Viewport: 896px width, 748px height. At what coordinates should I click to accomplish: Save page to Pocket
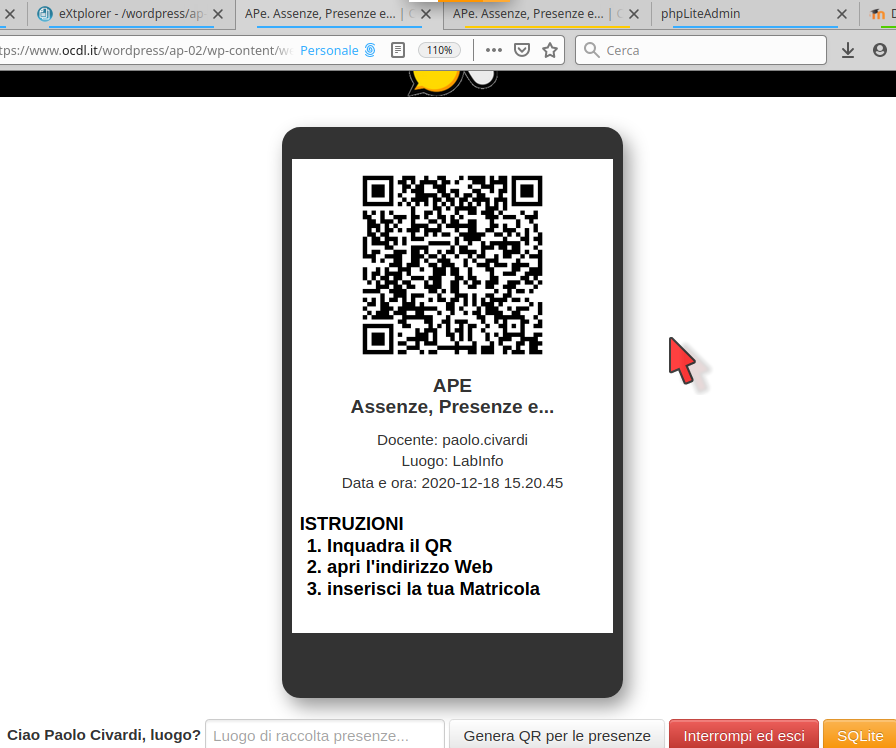click(522, 50)
